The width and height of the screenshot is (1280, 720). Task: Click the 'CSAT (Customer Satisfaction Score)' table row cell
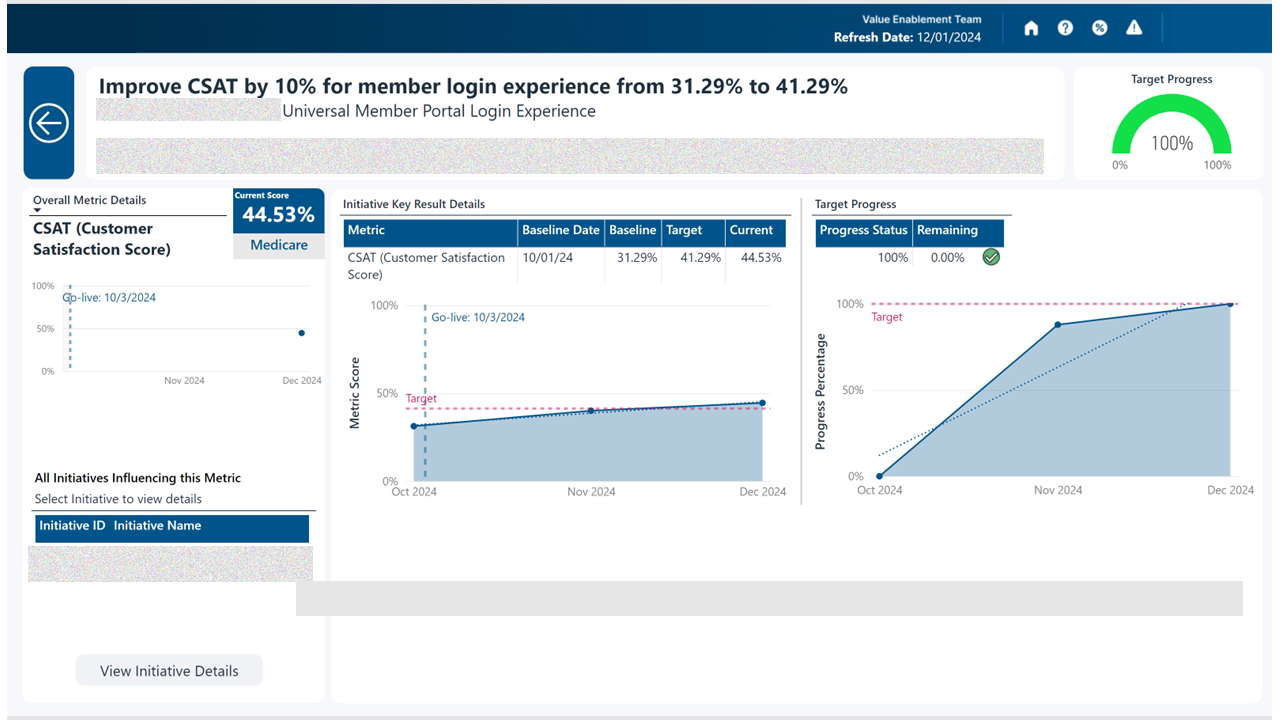431,266
